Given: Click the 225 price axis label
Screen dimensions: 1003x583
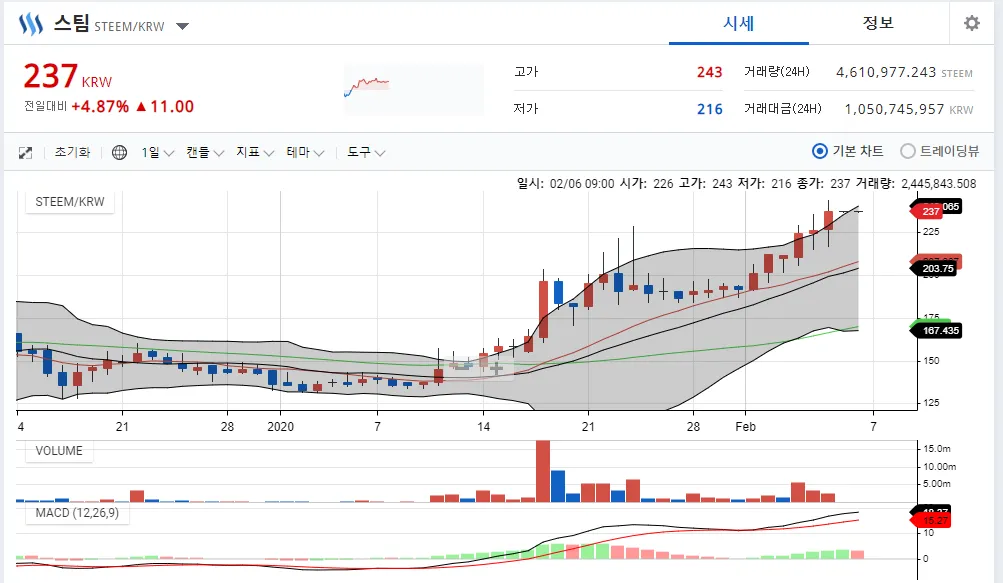Looking at the screenshot, I should pos(931,232).
